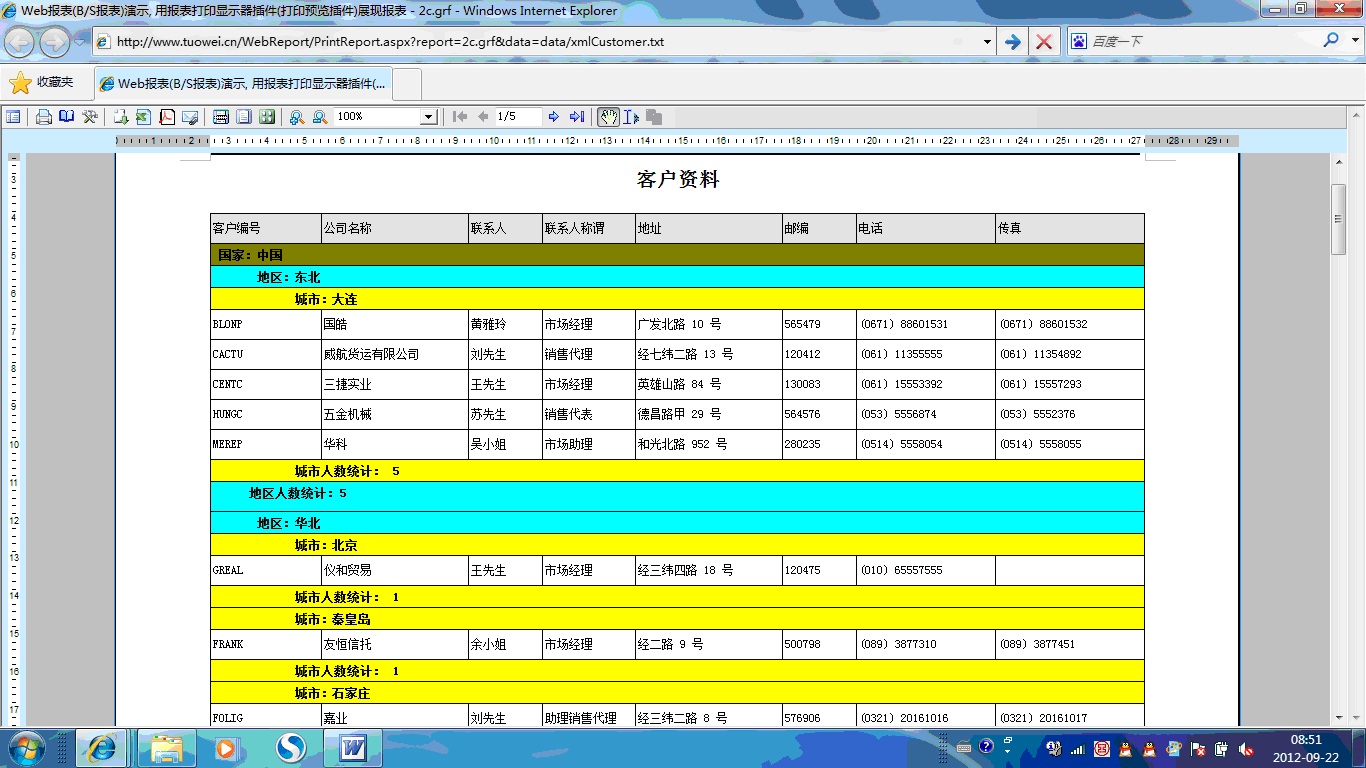Go to next report page
The height and width of the screenshot is (768, 1366).
point(554,117)
